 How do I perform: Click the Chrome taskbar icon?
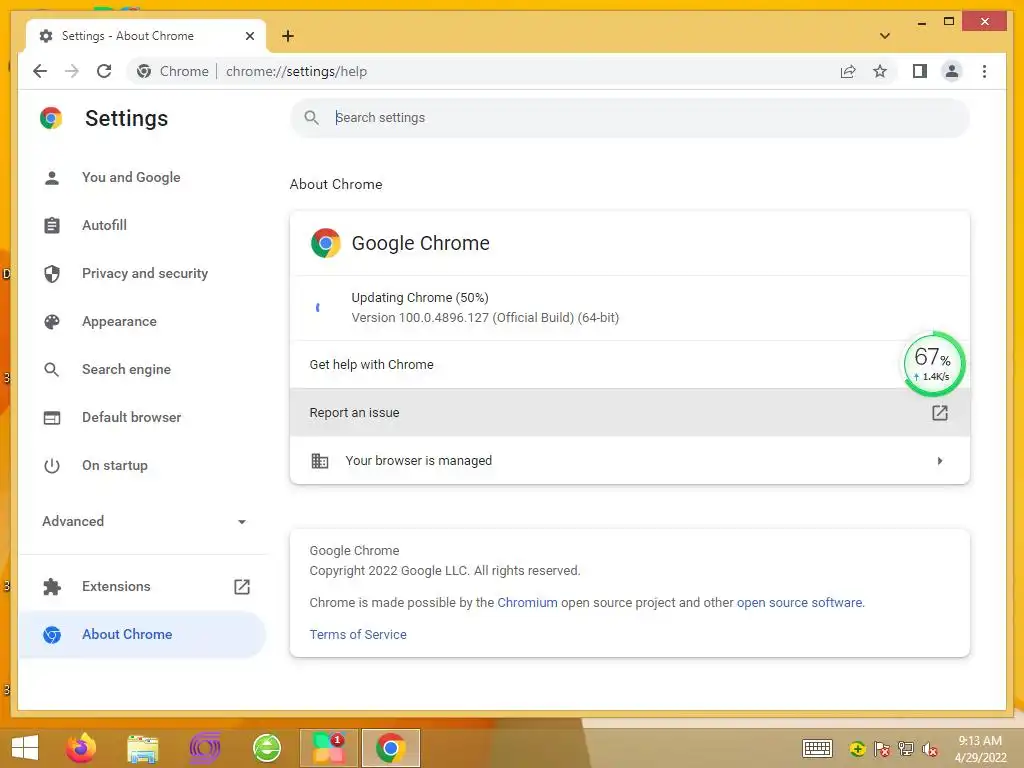pos(391,748)
